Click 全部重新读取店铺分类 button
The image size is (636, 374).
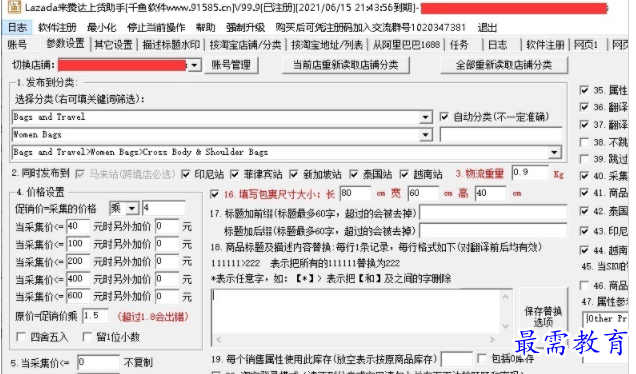(x=504, y=65)
